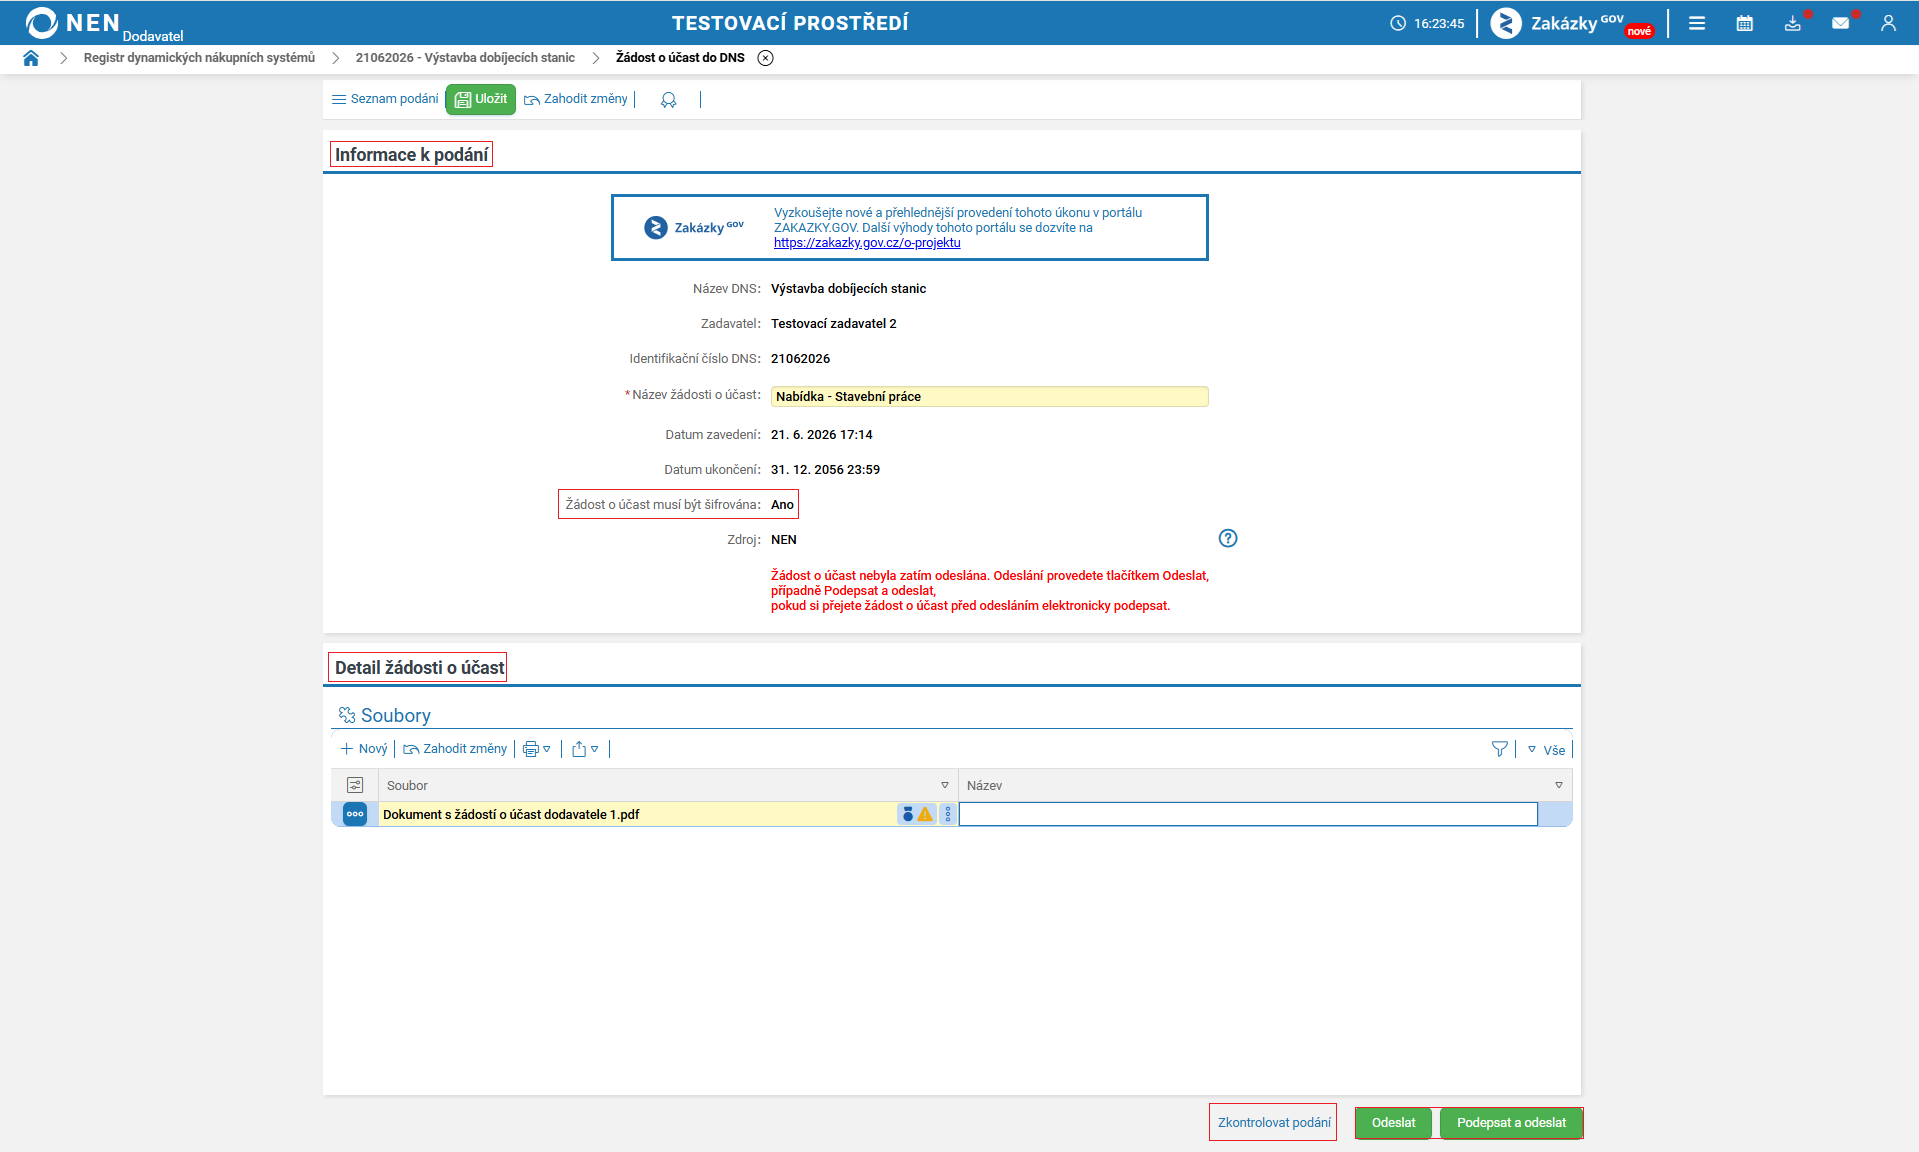Open the Soubor column dropdown arrow
Image resolution: width=1919 pixels, height=1152 pixels.
click(945, 786)
